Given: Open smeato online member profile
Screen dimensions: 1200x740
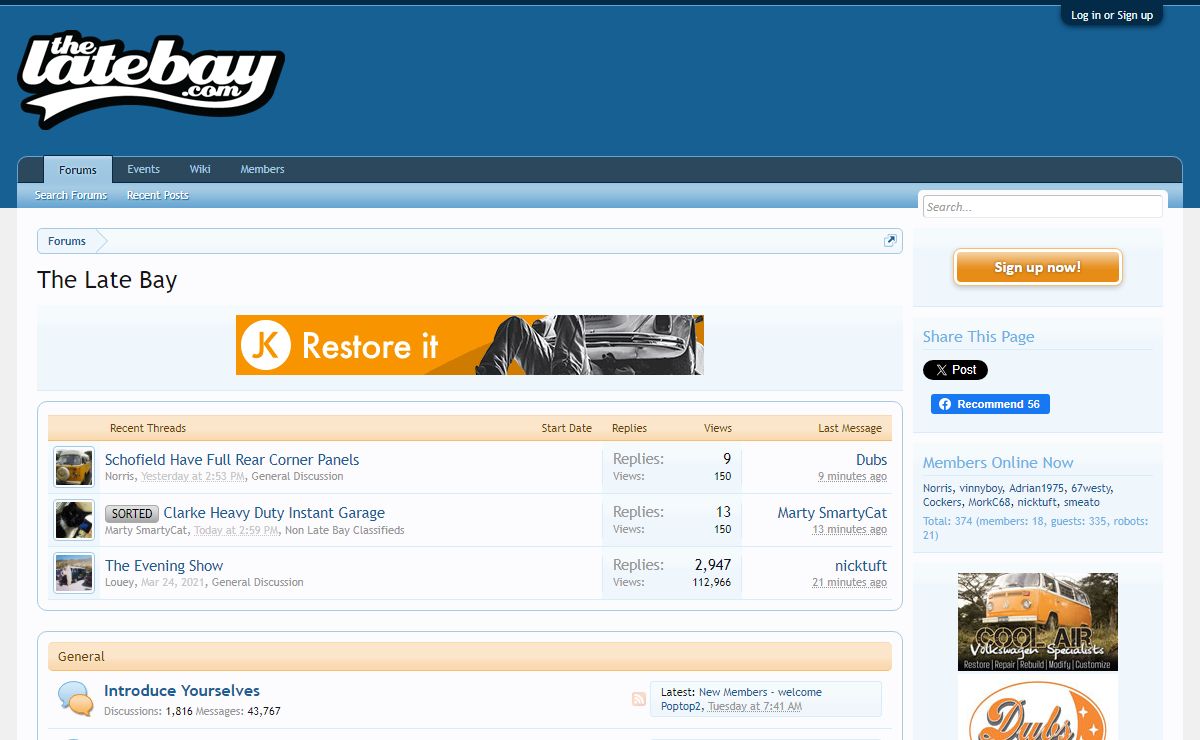Looking at the screenshot, I should [x=1081, y=503].
